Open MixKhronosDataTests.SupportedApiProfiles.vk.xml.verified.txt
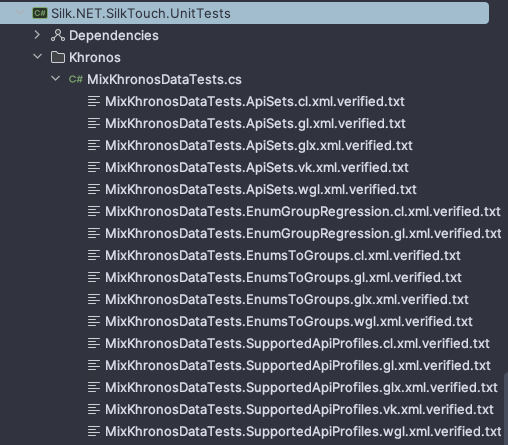Image resolution: width=508 pixels, height=445 pixels. [299, 409]
